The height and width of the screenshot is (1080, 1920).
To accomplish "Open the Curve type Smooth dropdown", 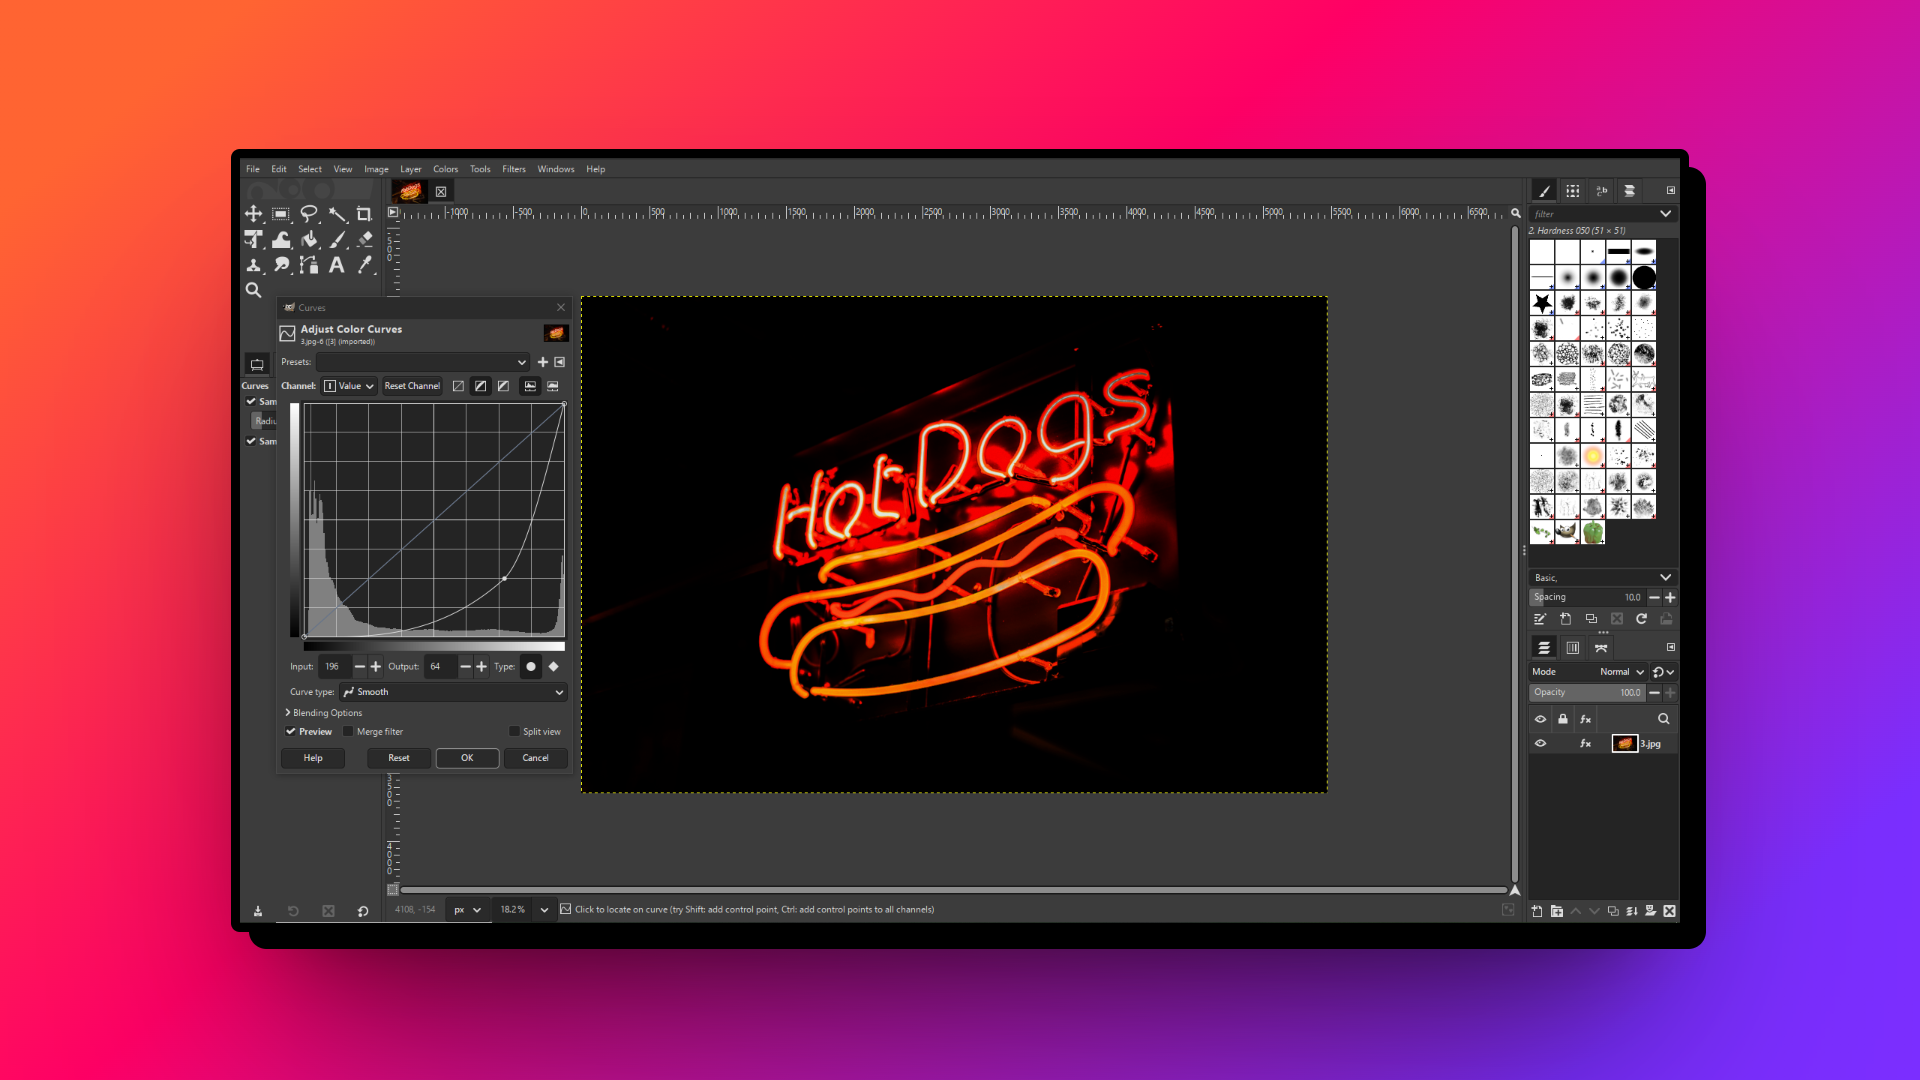I will 453,692.
